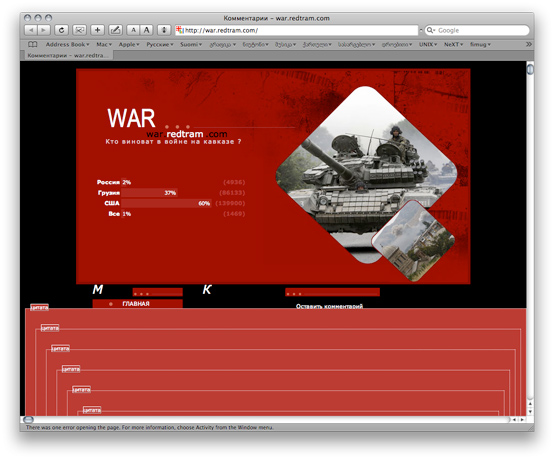The image size is (554, 459).
Task: Open the Google search magnifier menu
Action: [431, 30]
